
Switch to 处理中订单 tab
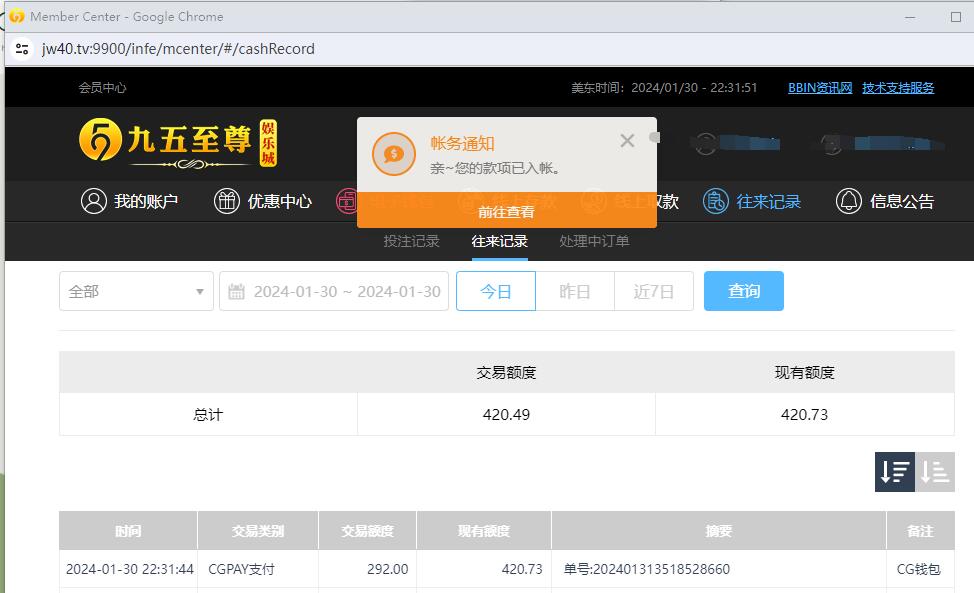(594, 241)
